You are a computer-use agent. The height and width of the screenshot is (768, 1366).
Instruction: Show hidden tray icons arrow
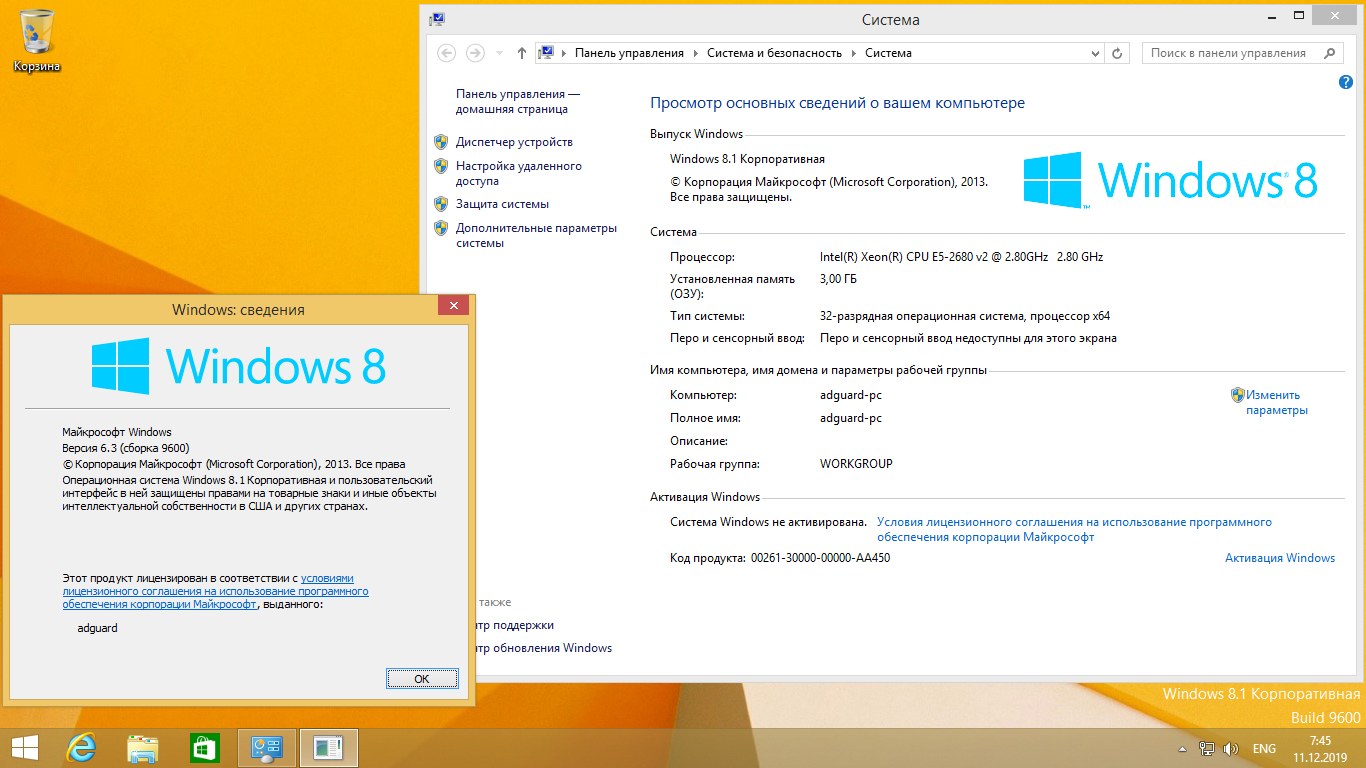point(1183,748)
